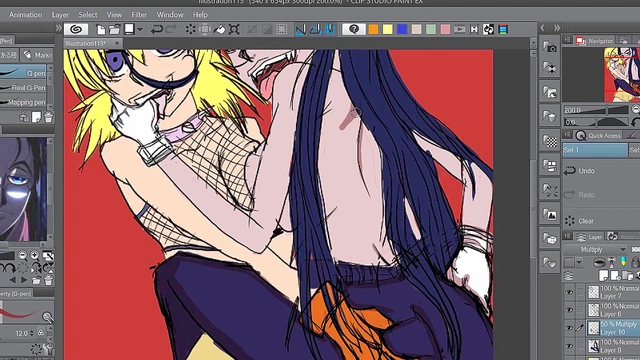Toggle Snap to Special Ruler icon

point(315,29)
